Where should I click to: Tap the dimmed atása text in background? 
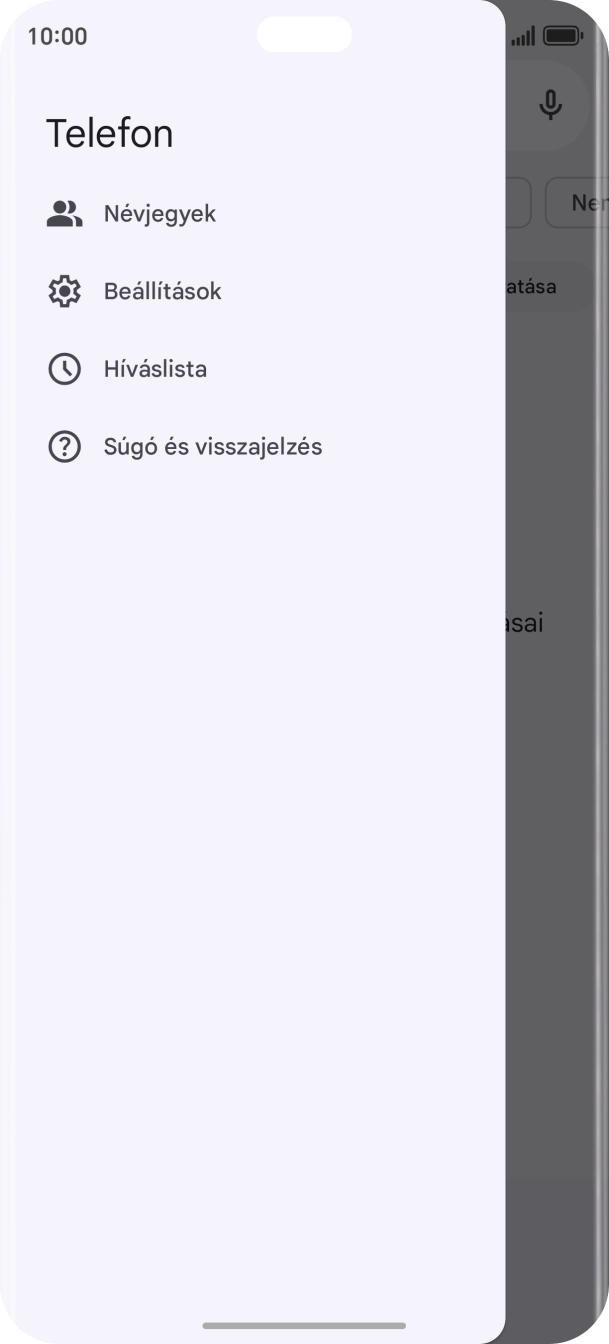click(x=533, y=286)
